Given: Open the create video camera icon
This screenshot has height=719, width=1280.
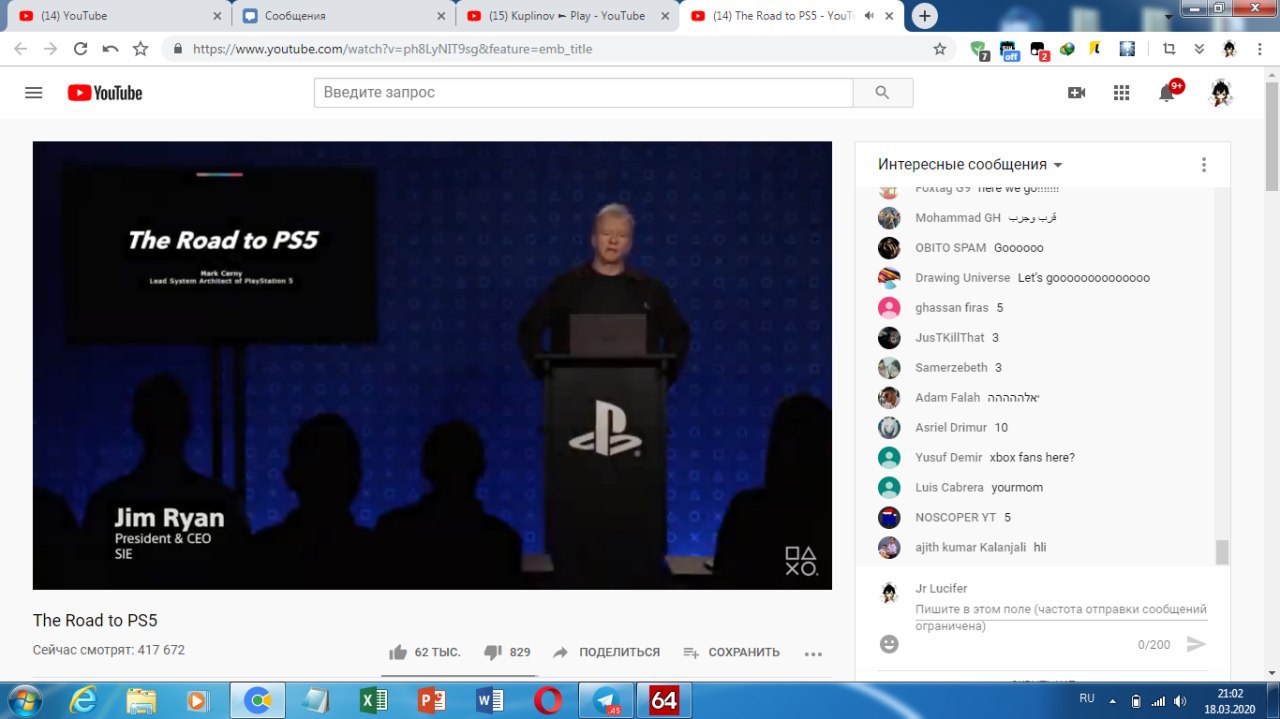Looking at the screenshot, I should point(1076,92).
